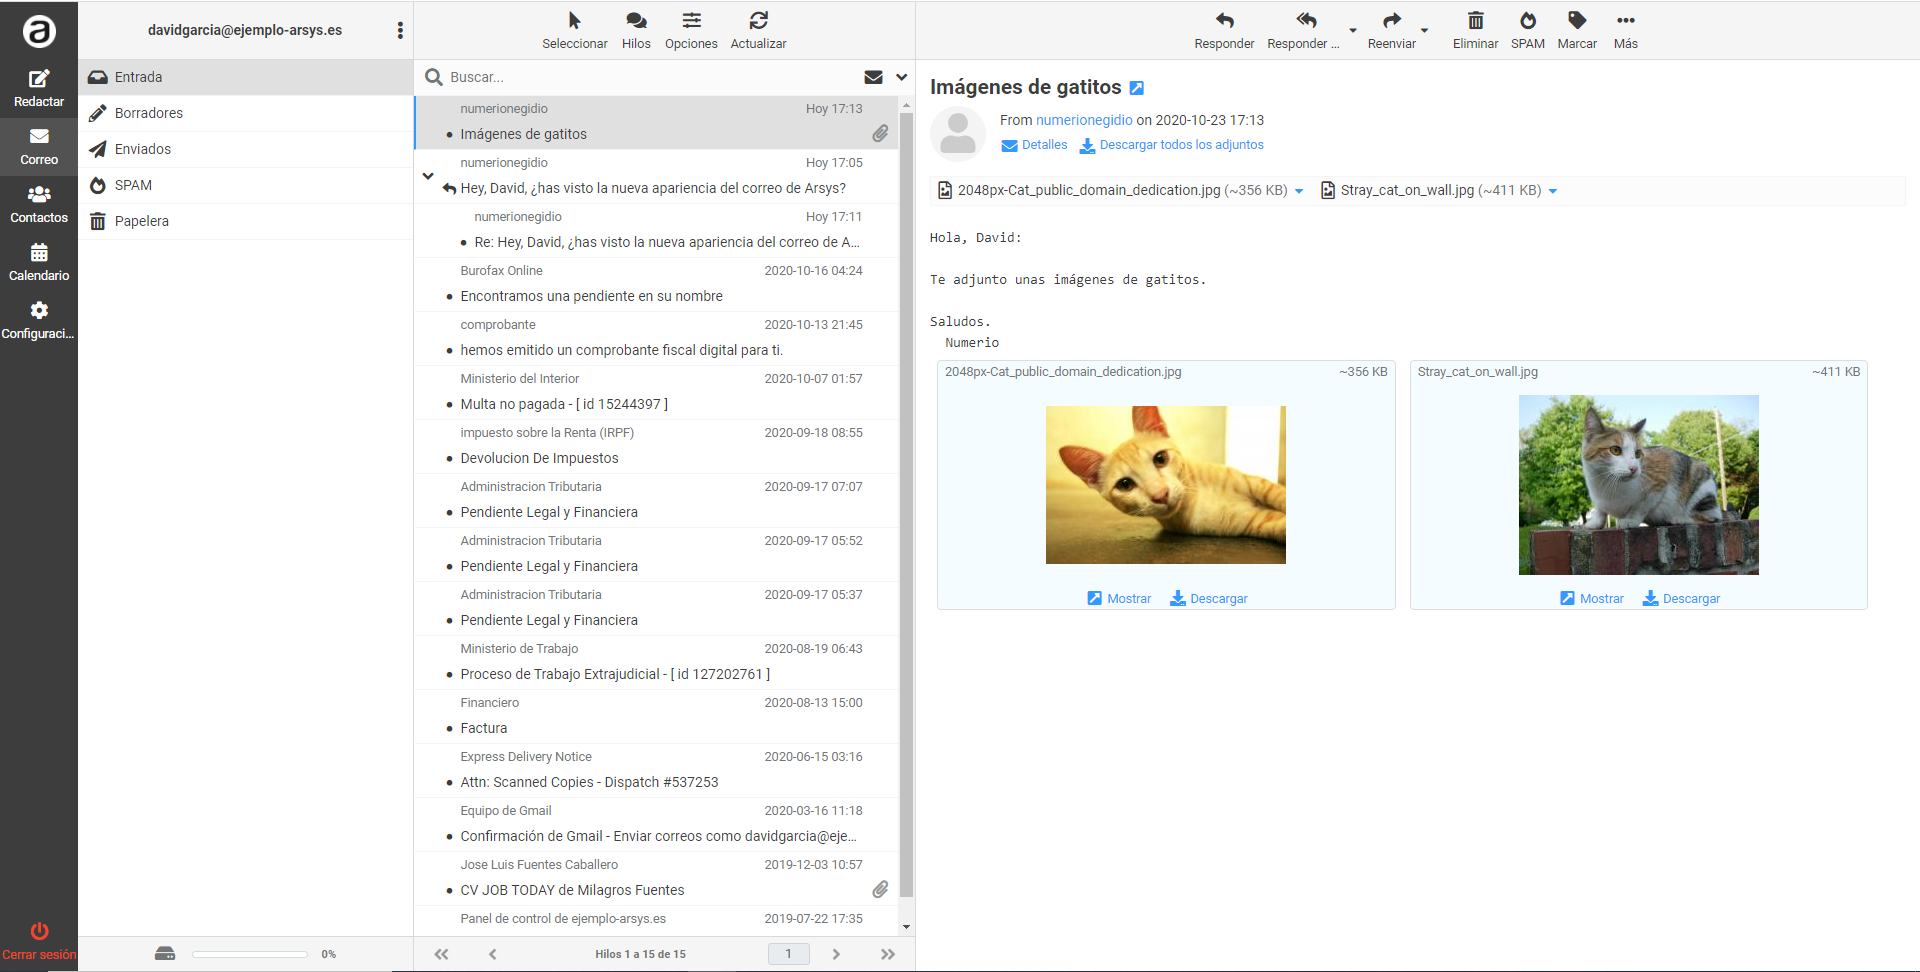Viewport: 1920px width, 972px height.
Task: Click the page number field
Action: pyautogui.click(x=788, y=953)
